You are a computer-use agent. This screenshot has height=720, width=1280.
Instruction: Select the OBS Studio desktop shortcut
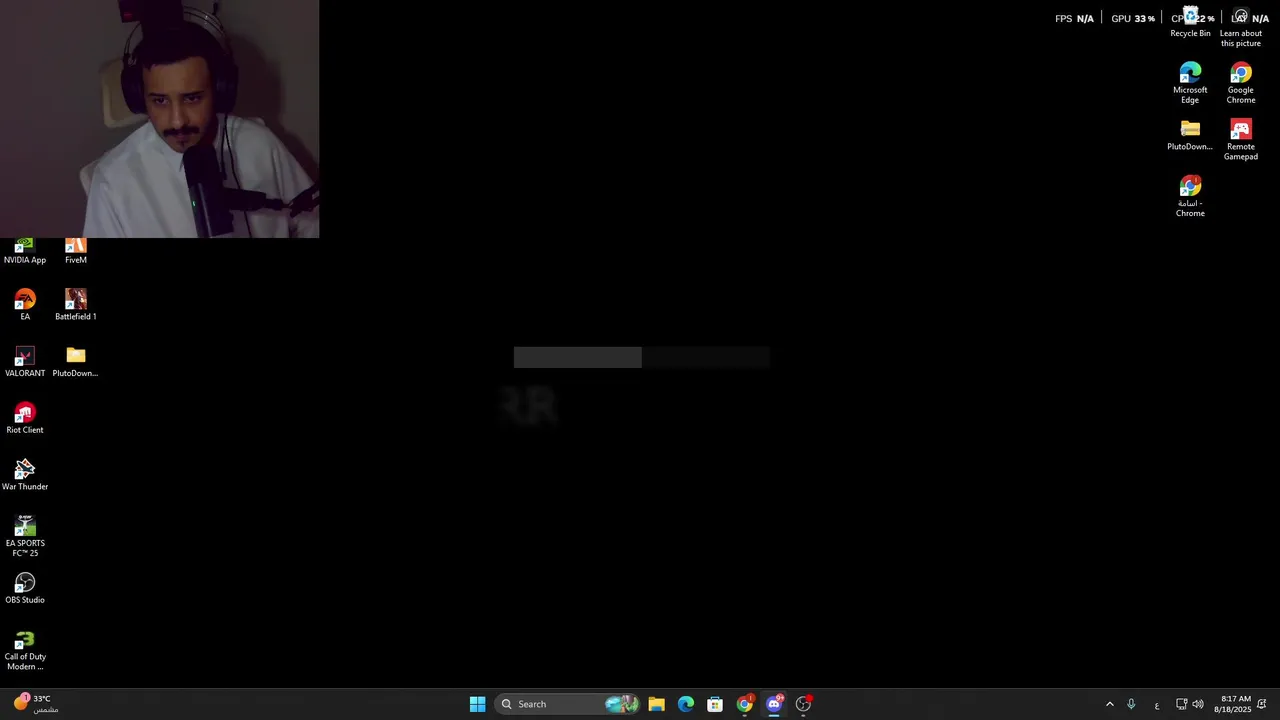[x=25, y=589]
